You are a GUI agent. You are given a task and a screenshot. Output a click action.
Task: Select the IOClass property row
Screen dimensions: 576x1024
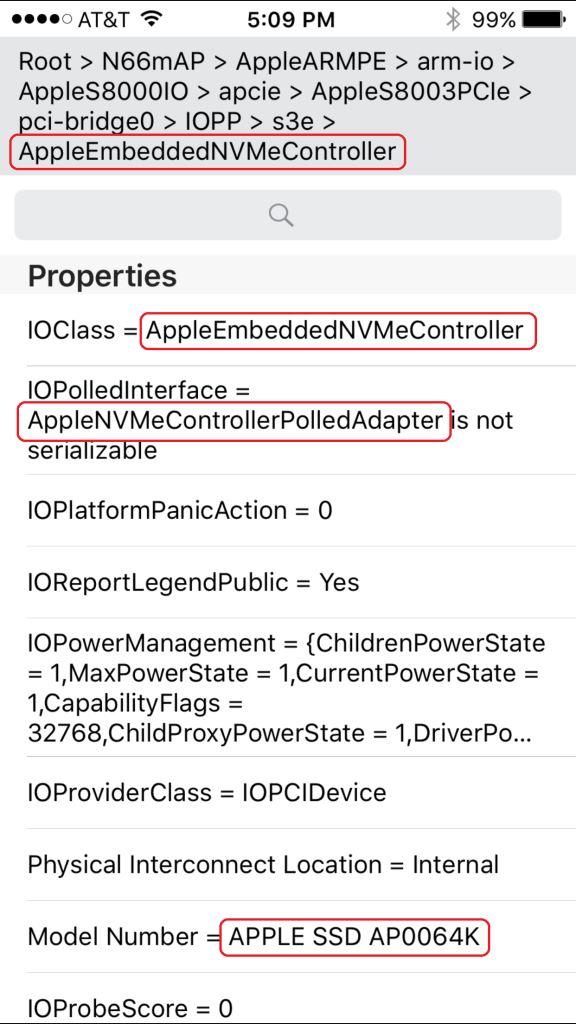point(288,330)
